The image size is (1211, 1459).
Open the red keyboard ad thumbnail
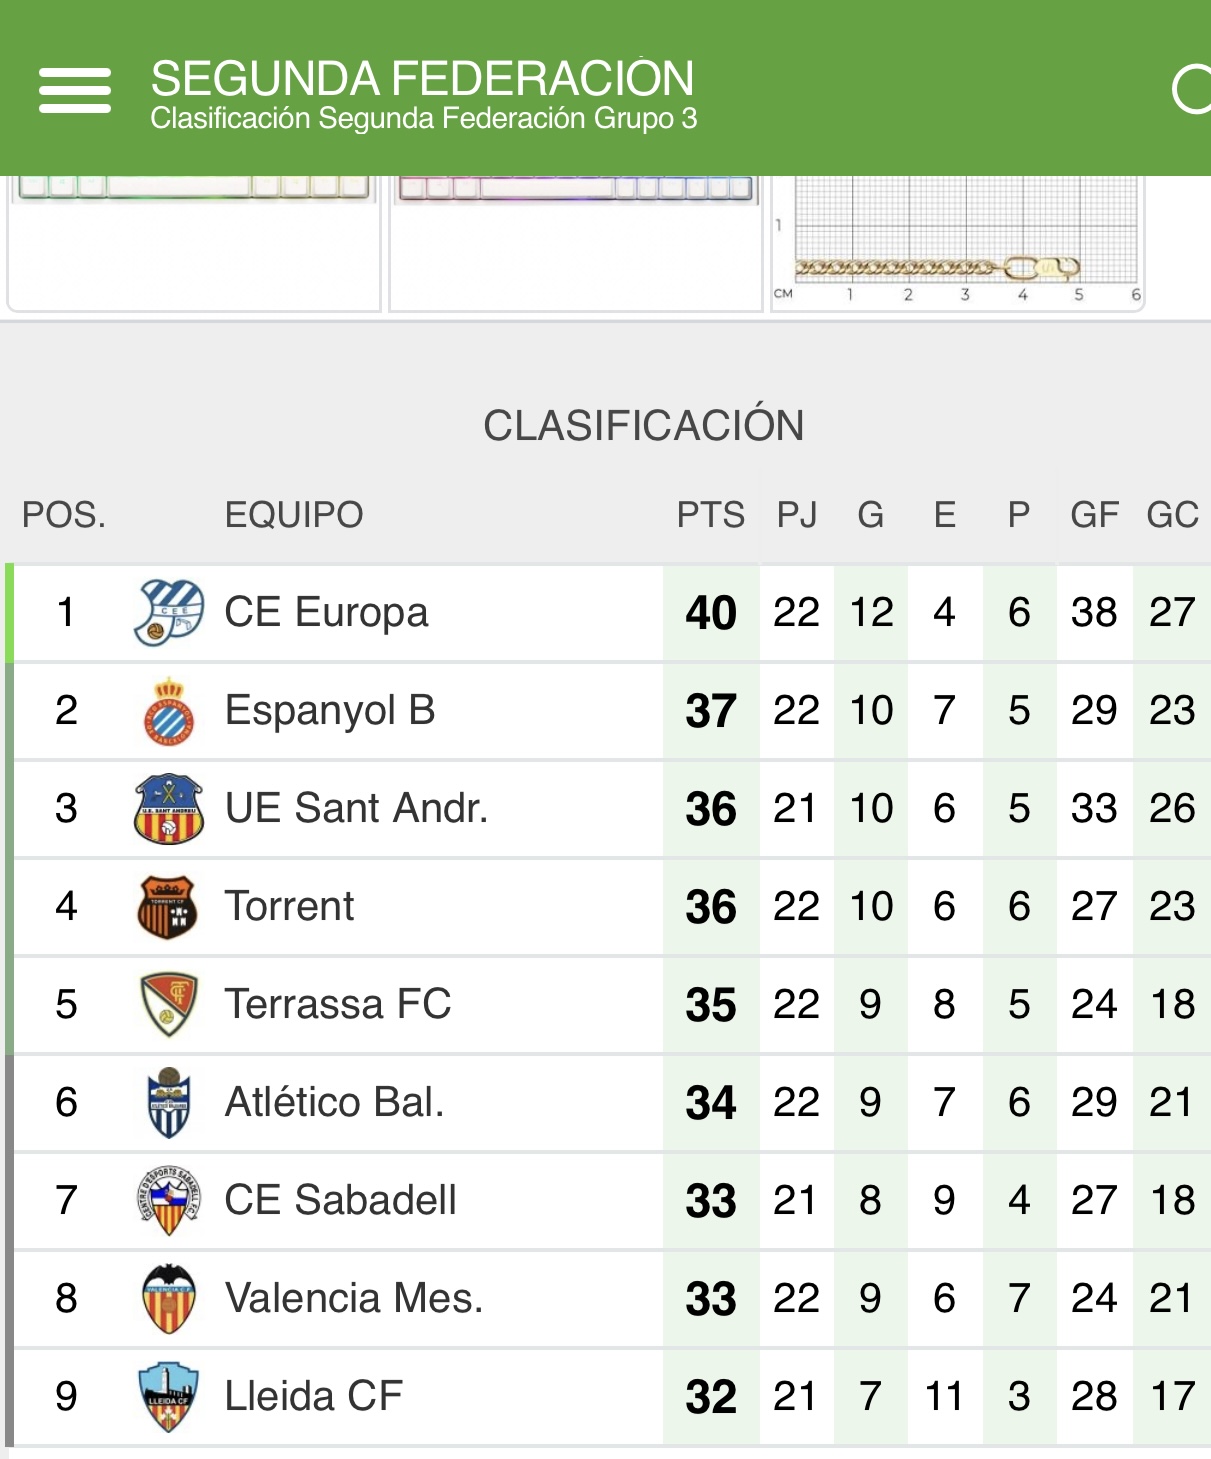pyautogui.click(x=576, y=243)
